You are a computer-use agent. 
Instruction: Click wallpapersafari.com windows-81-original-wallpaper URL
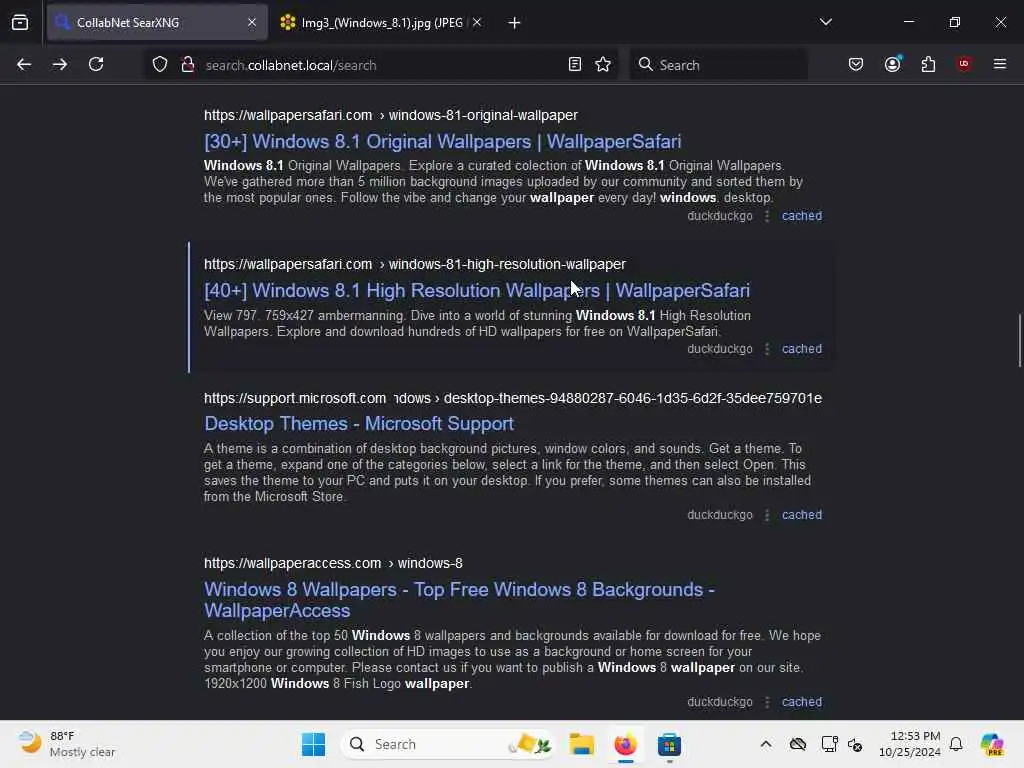(391, 116)
